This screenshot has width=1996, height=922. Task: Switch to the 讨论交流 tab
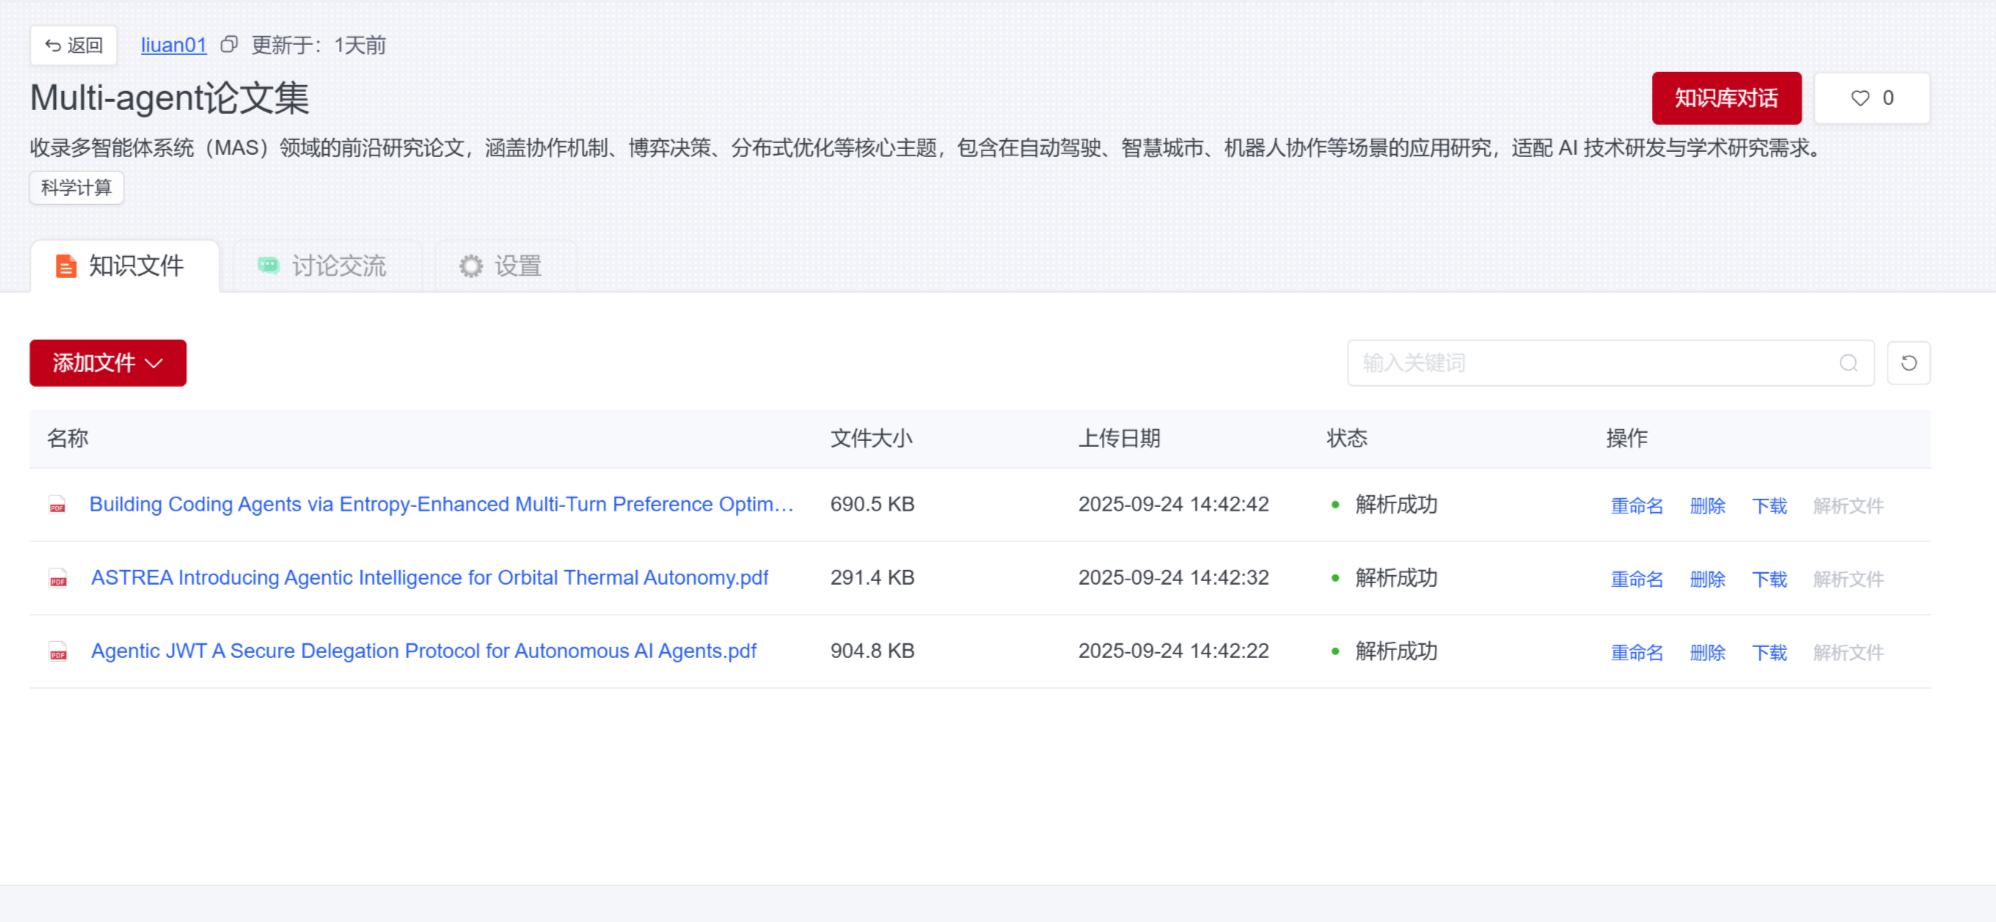323,266
